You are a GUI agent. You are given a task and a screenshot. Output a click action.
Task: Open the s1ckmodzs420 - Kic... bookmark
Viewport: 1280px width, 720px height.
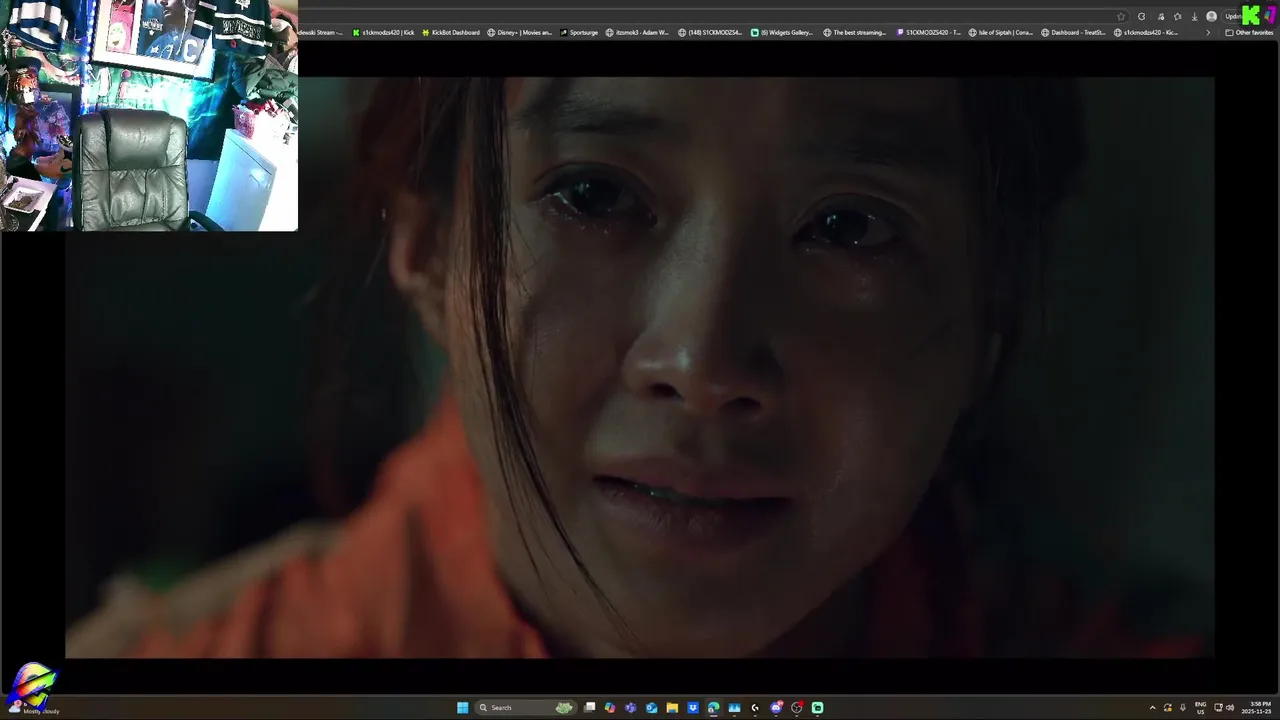[x=1146, y=32]
